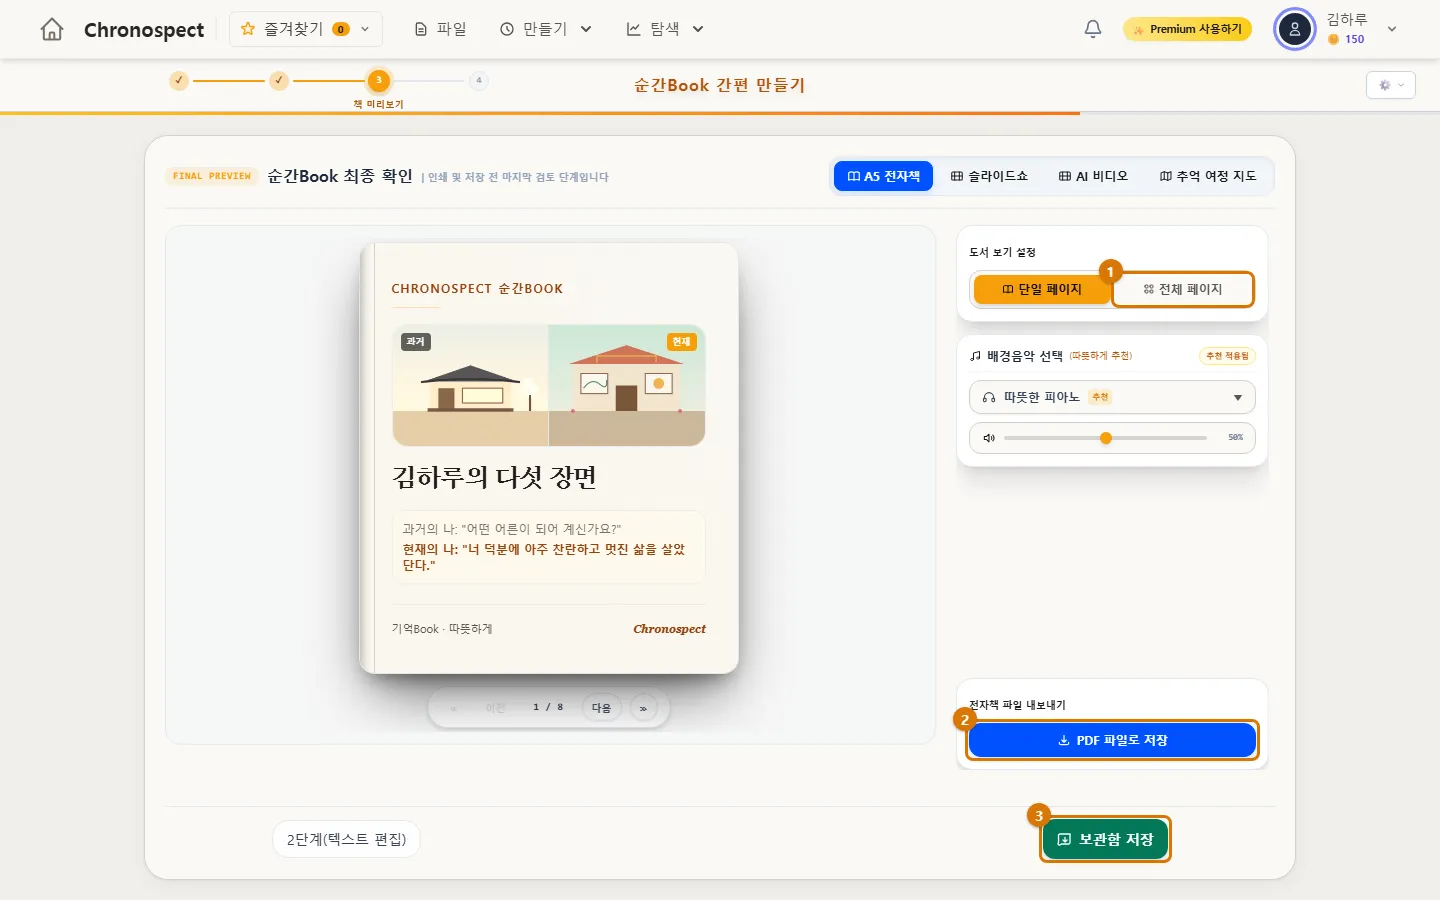Select the A5 전자책 tab

[x=884, y=176]
